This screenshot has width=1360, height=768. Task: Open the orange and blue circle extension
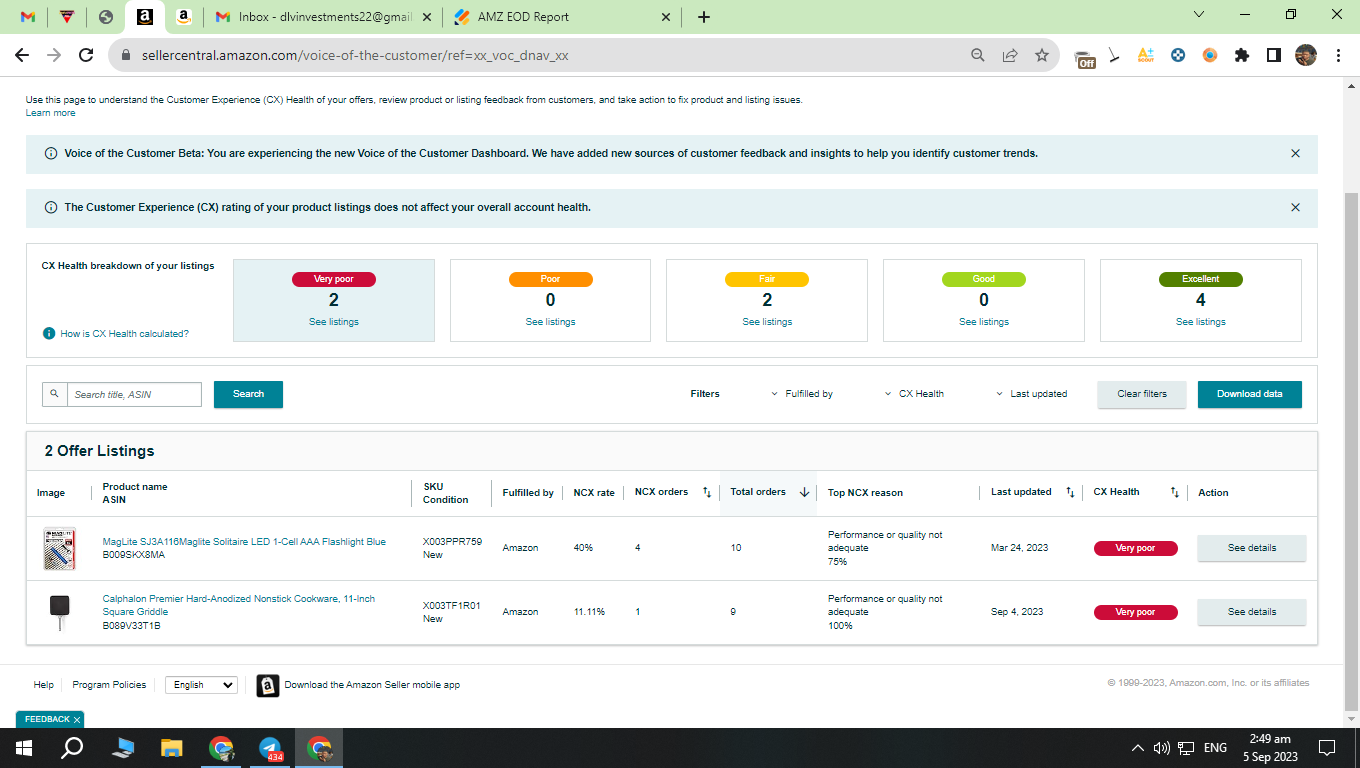(1210, 56)
